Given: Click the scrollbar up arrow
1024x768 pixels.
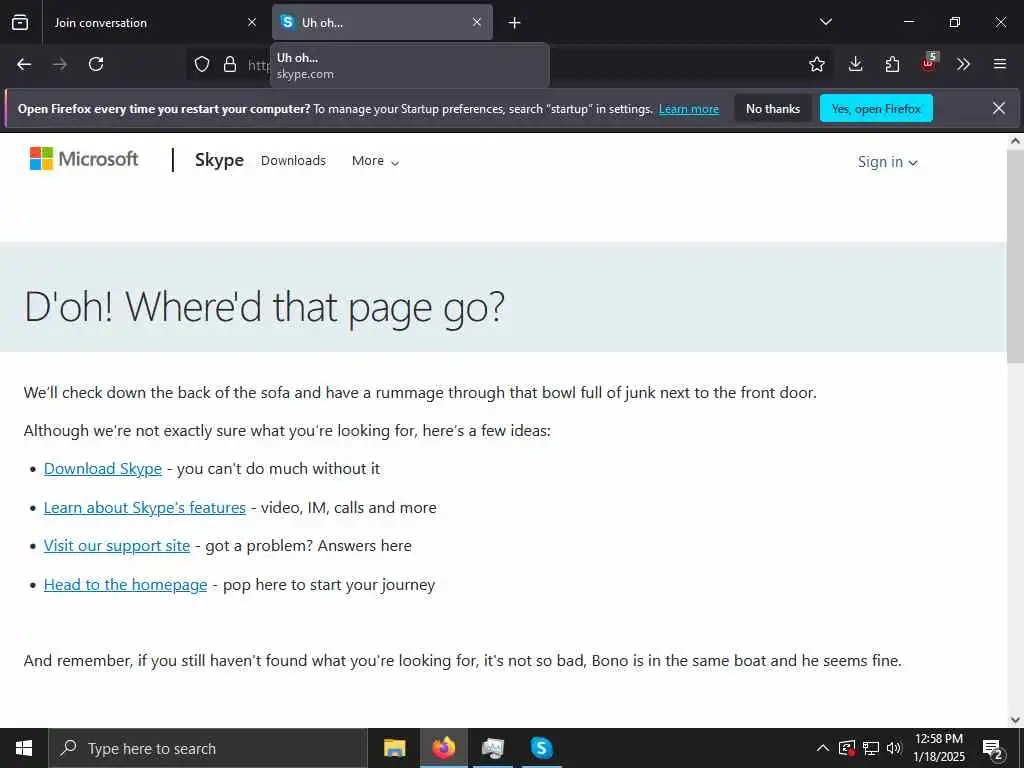Looking at the screenshot, I should [x=1016, y=141].
